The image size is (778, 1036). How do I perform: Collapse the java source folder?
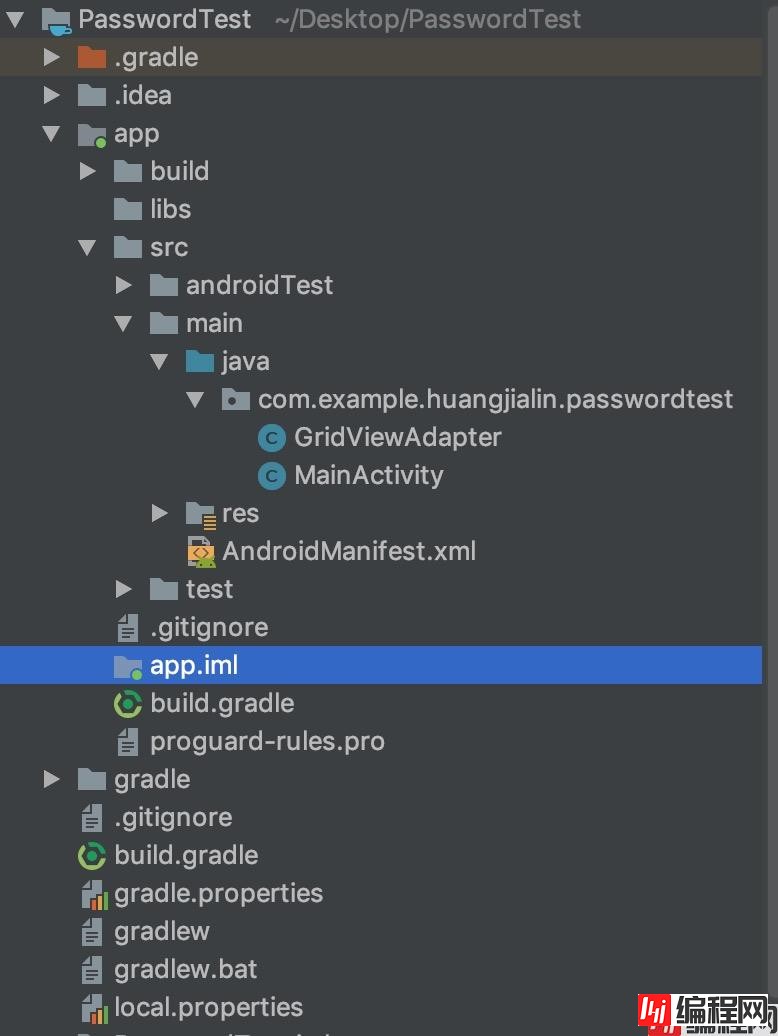click(160, 362)
